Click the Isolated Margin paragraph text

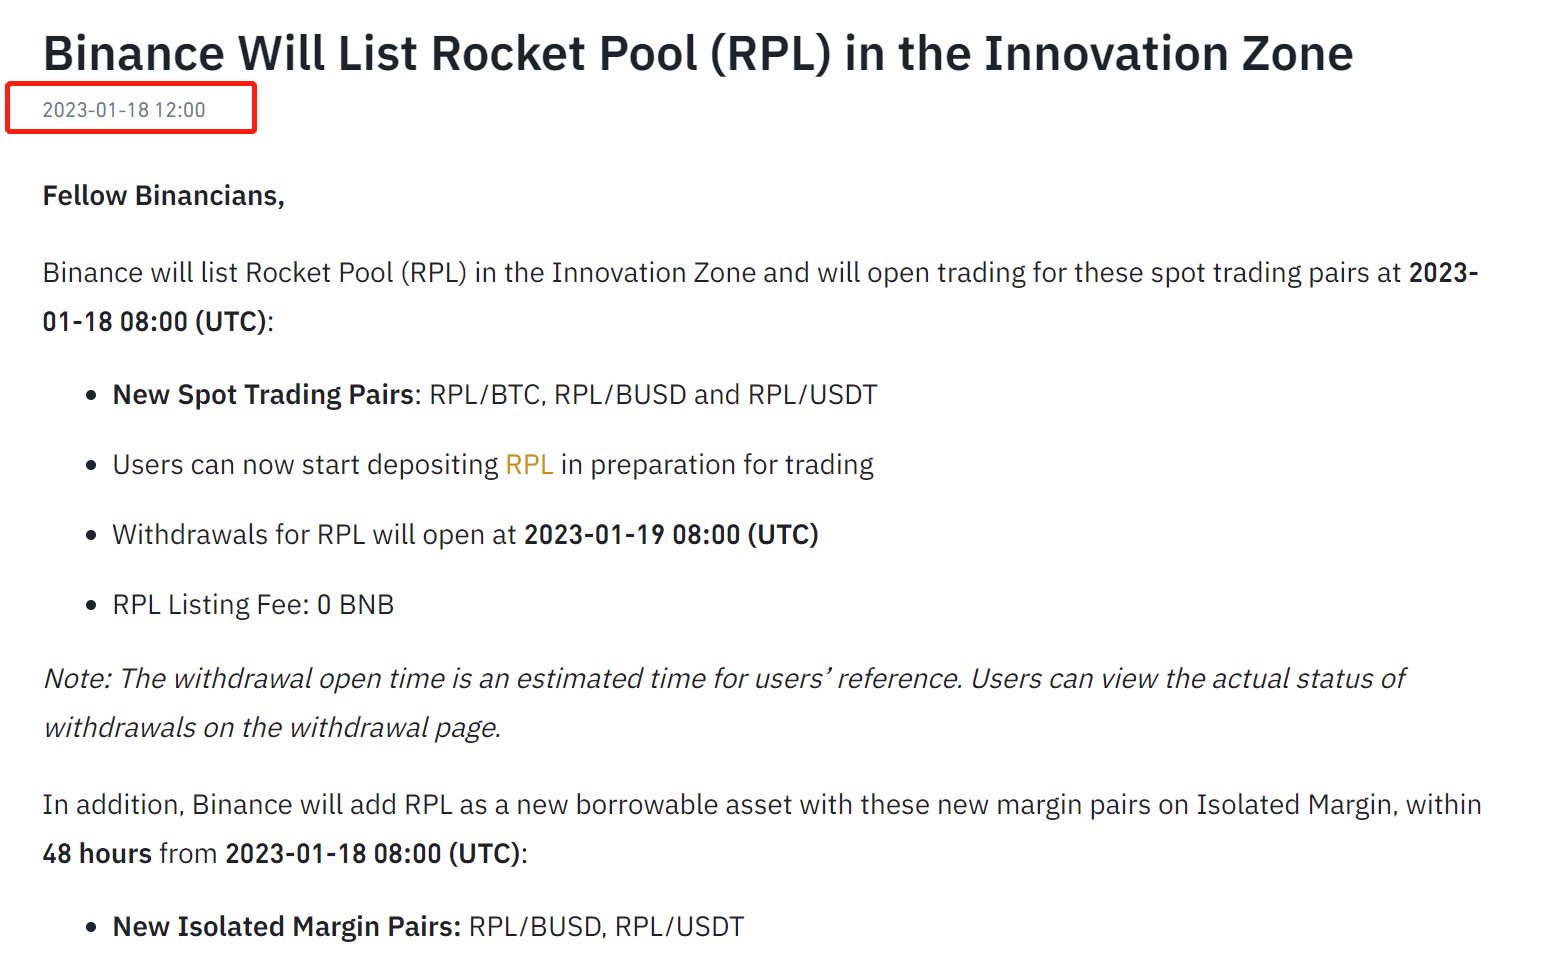[x=762, y=829]
